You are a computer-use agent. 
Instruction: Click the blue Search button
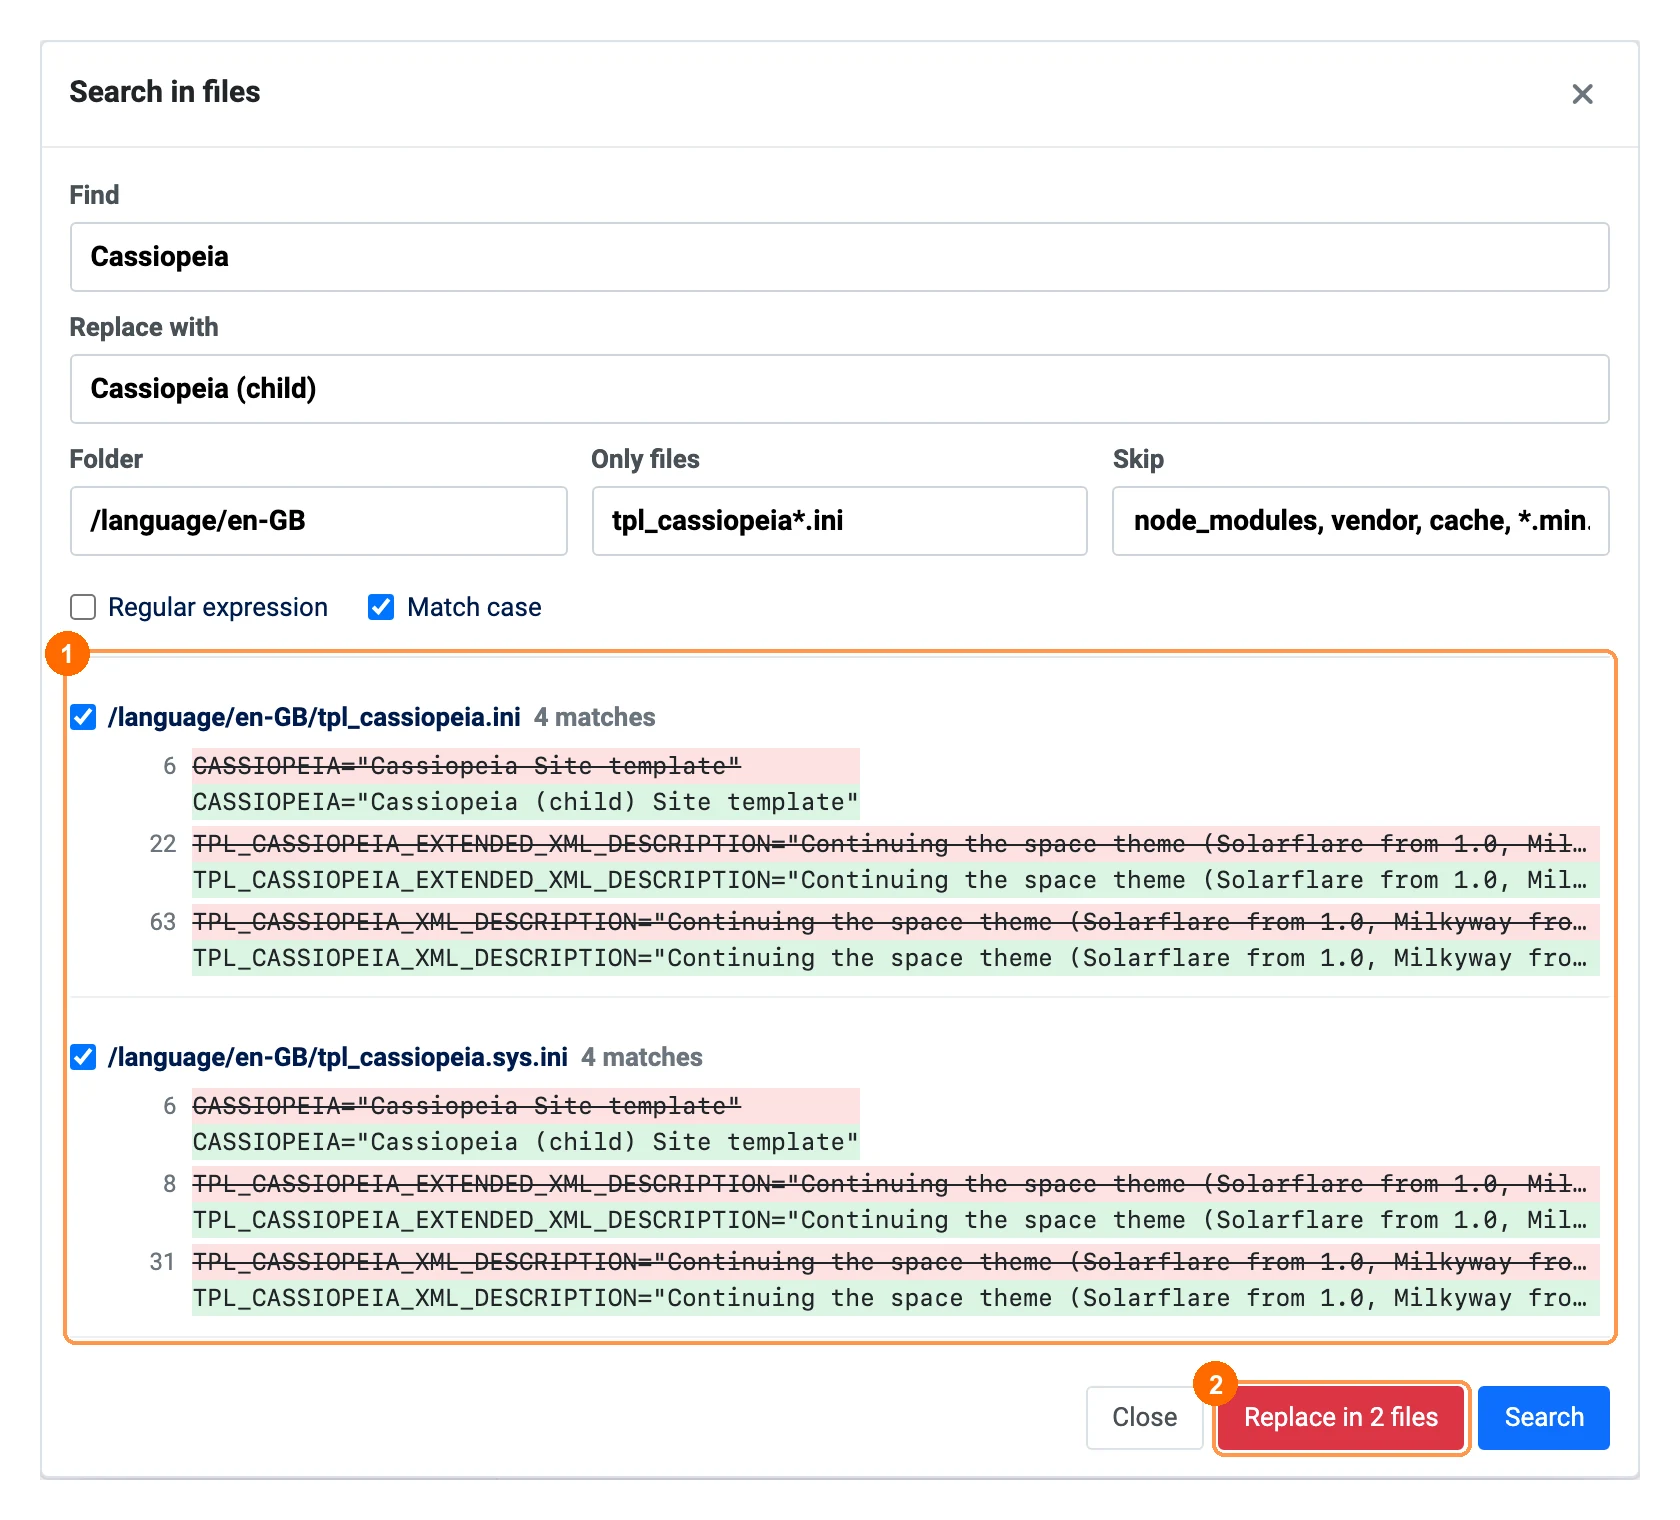click(x=1543, y=1417)
